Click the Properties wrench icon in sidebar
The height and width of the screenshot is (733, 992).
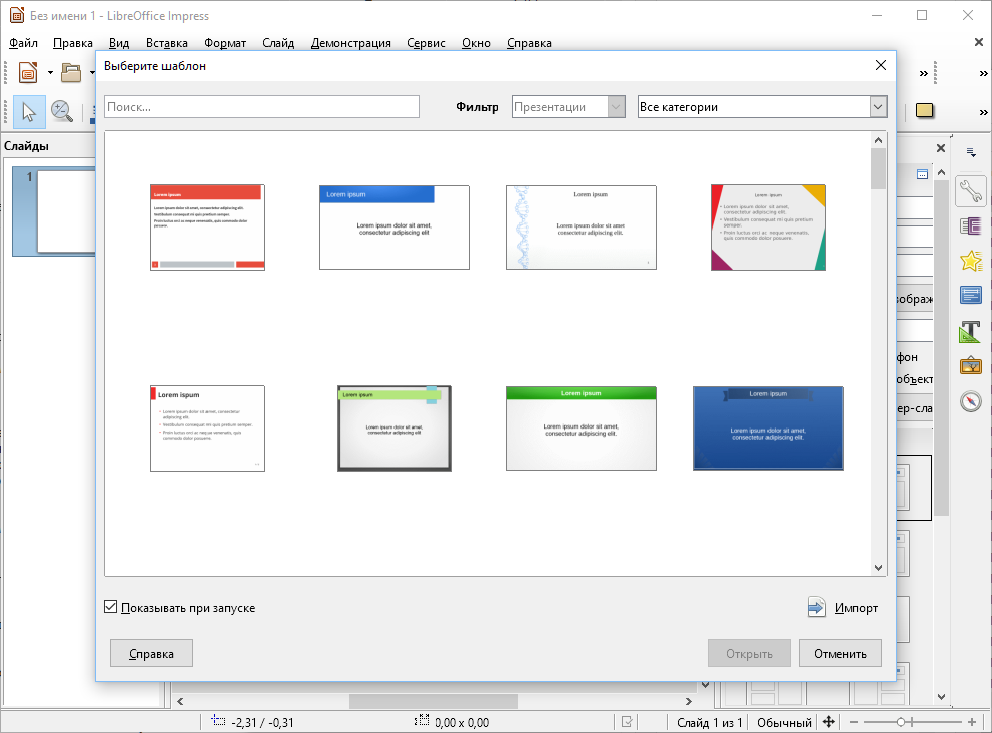[971, 189]
